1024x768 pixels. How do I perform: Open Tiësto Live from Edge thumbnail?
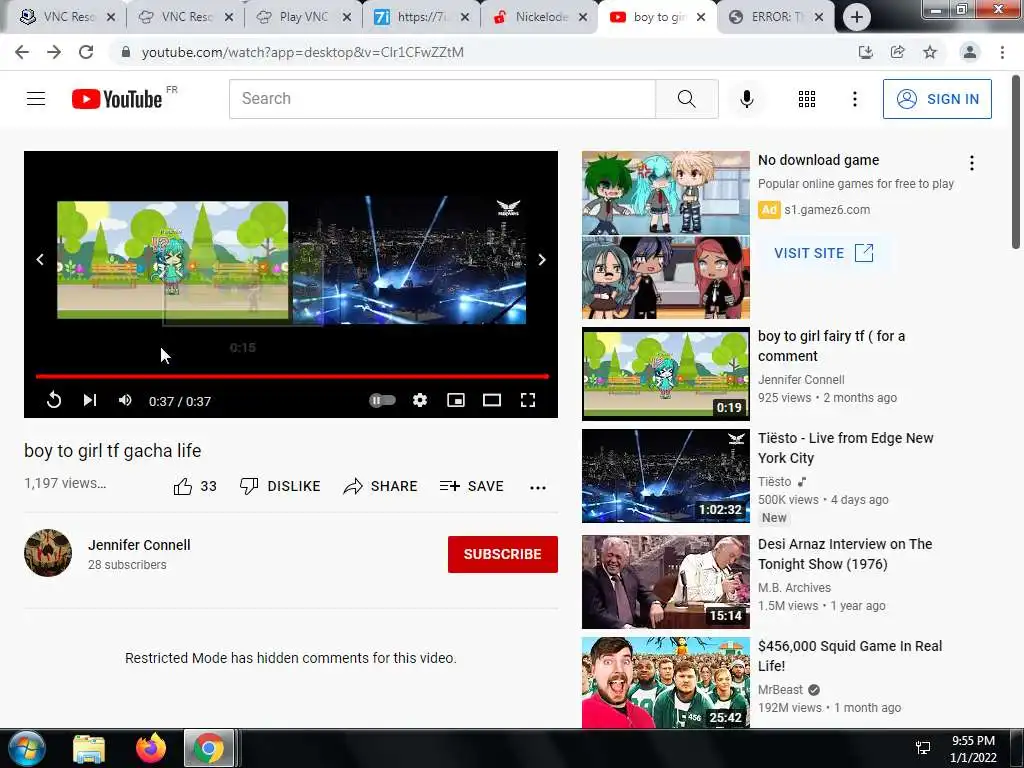point(665,476)
